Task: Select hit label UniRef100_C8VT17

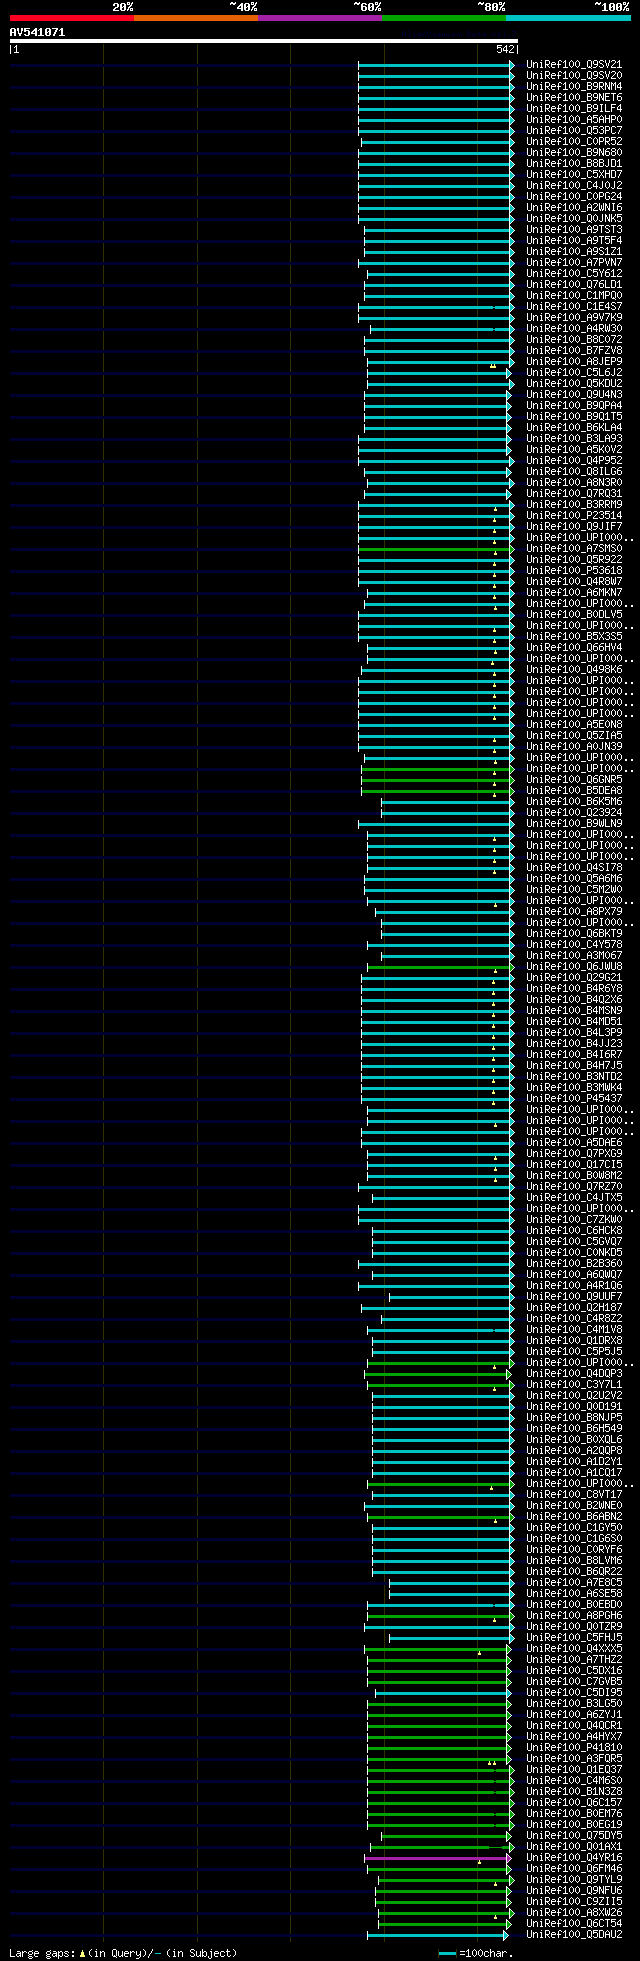Action: (x=574, y=1494)
